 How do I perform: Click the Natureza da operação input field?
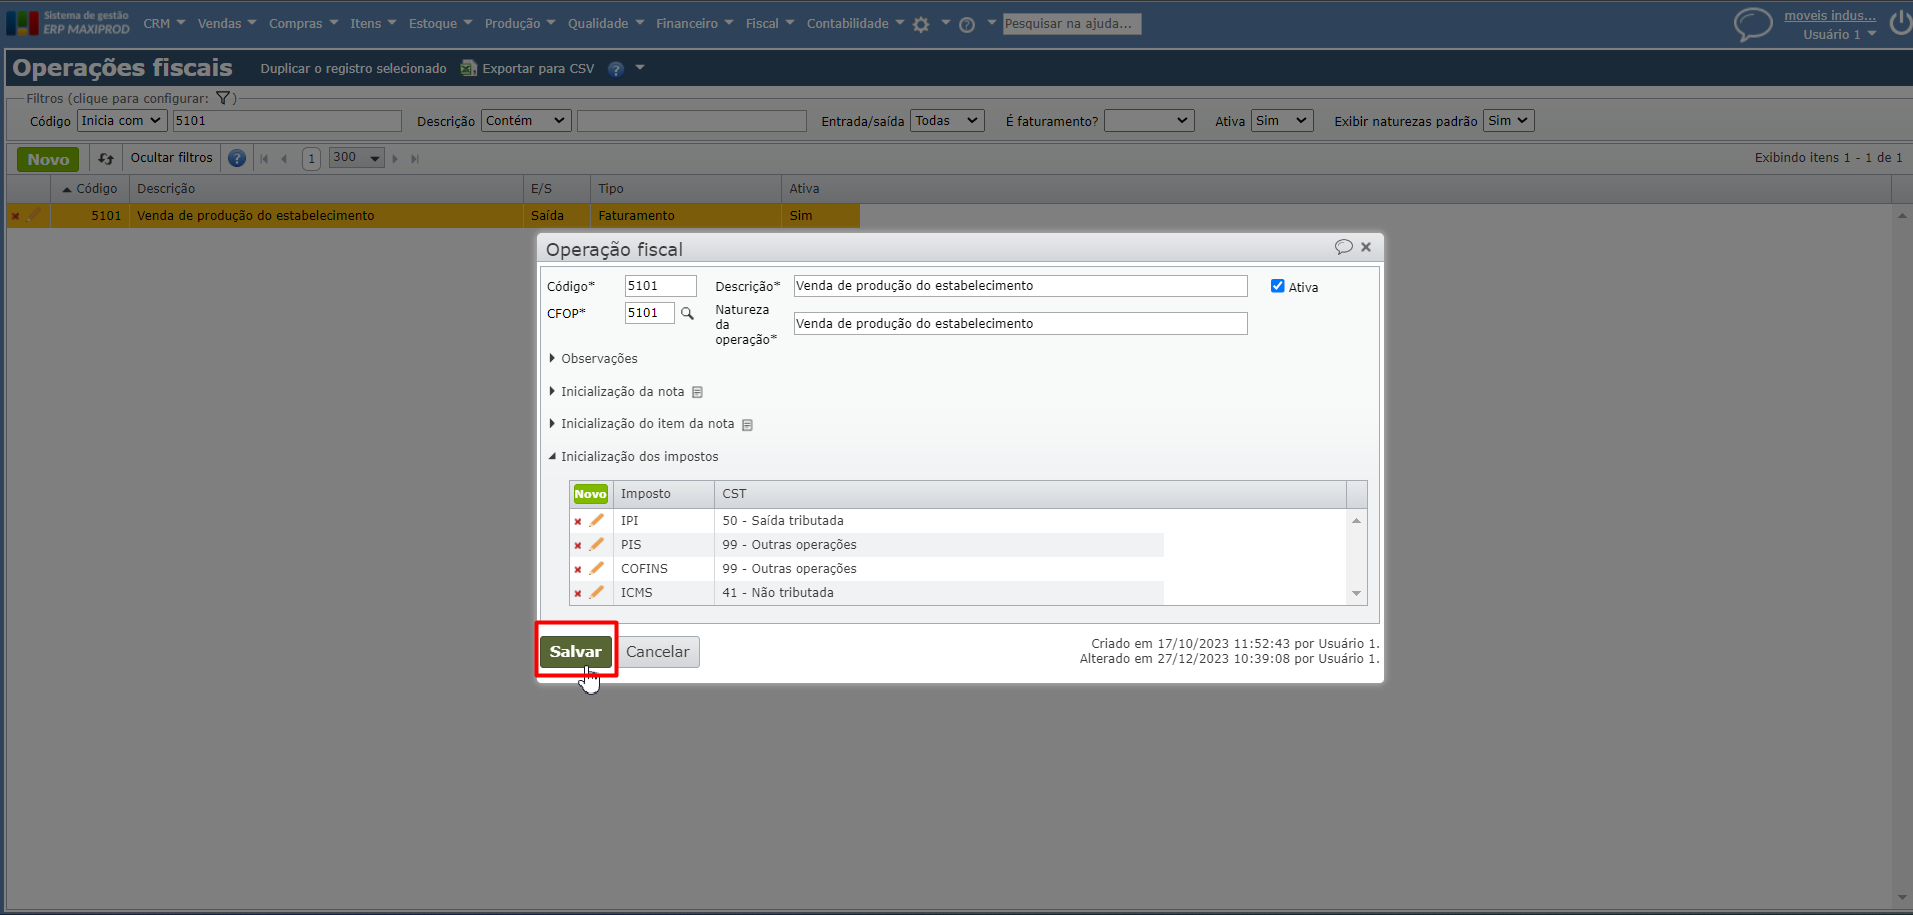click(x=1021, y=324)
